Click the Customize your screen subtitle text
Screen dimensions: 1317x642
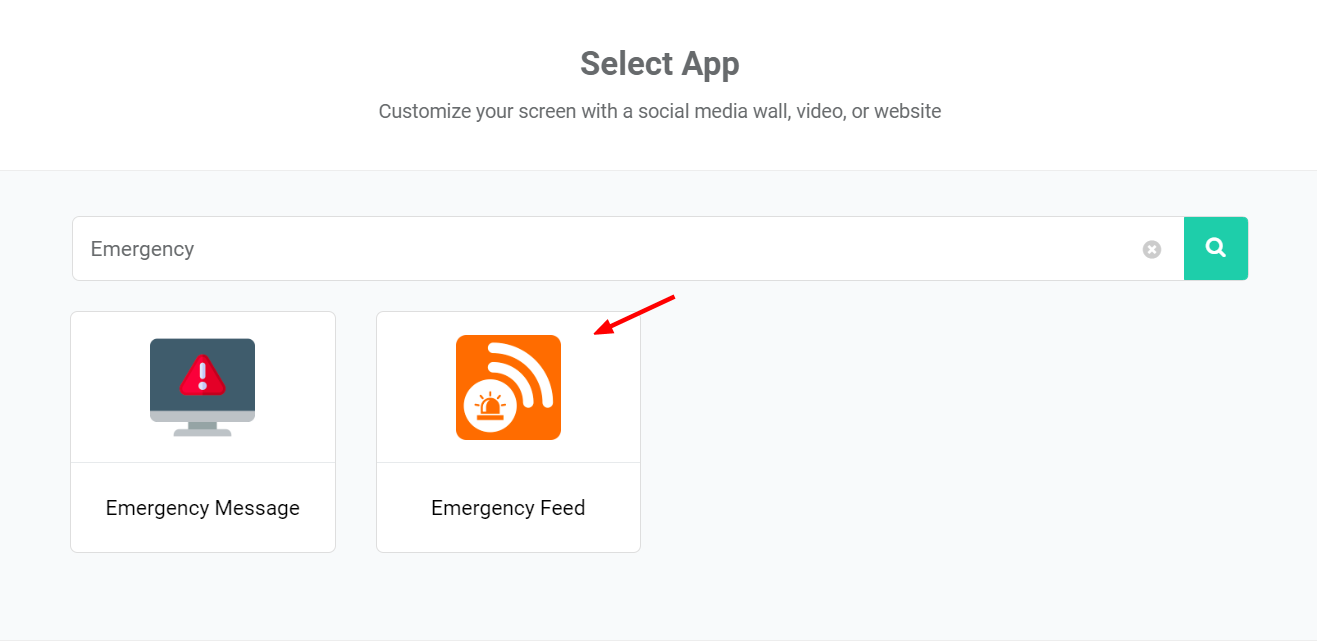660,111
